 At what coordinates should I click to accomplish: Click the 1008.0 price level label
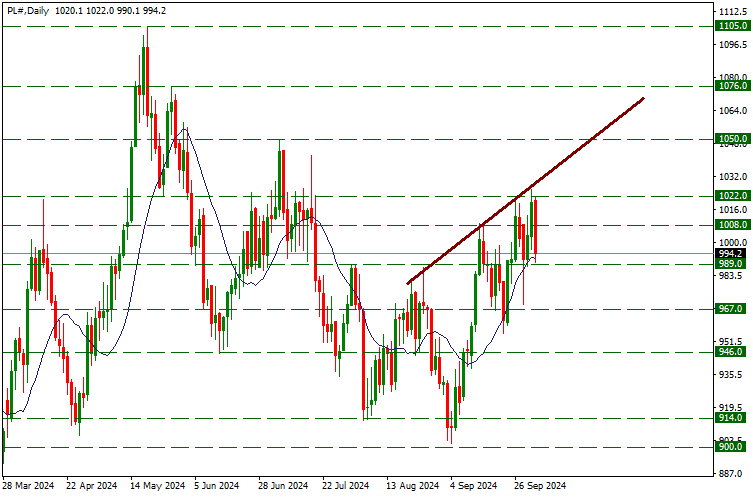point(732,225)
